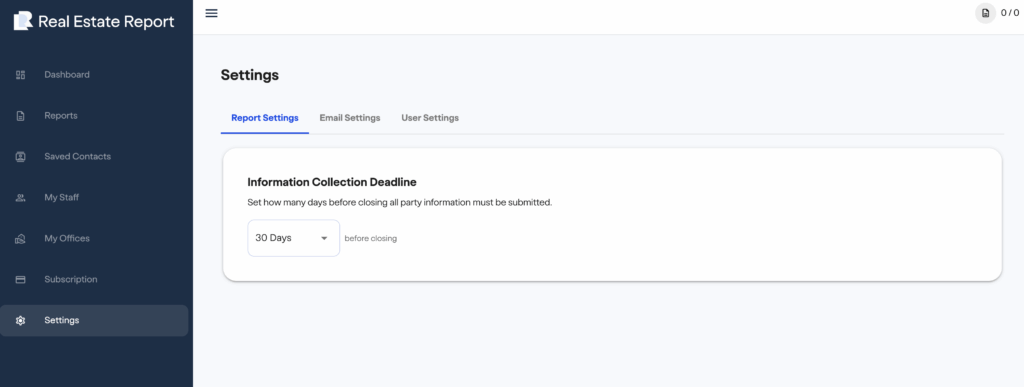The width and height of the screenshot is (1024, 387).
Task: Click the Information Collection Deadline heading
Action: [332, 182]
